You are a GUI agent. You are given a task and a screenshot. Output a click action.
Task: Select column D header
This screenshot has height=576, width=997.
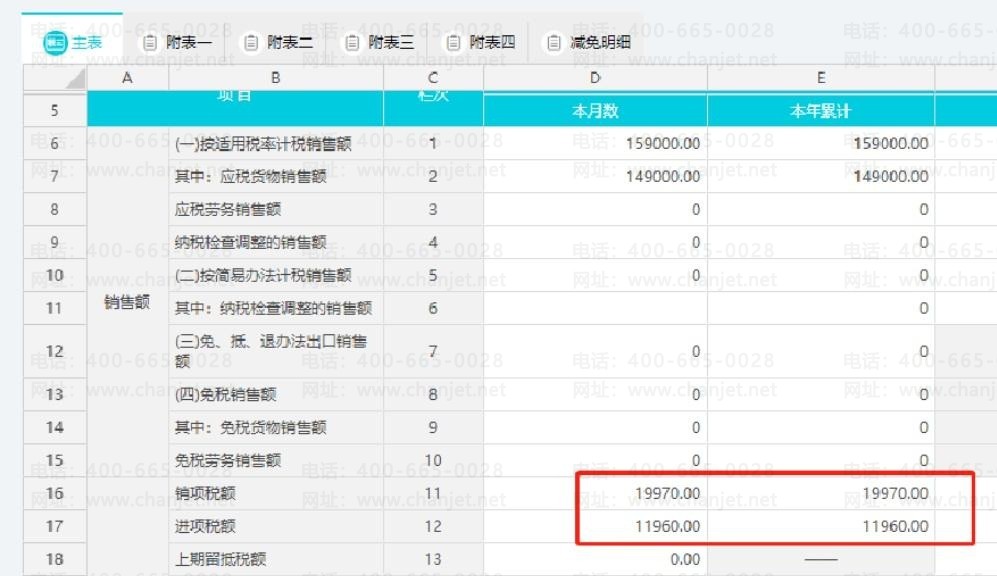point(595,78)
